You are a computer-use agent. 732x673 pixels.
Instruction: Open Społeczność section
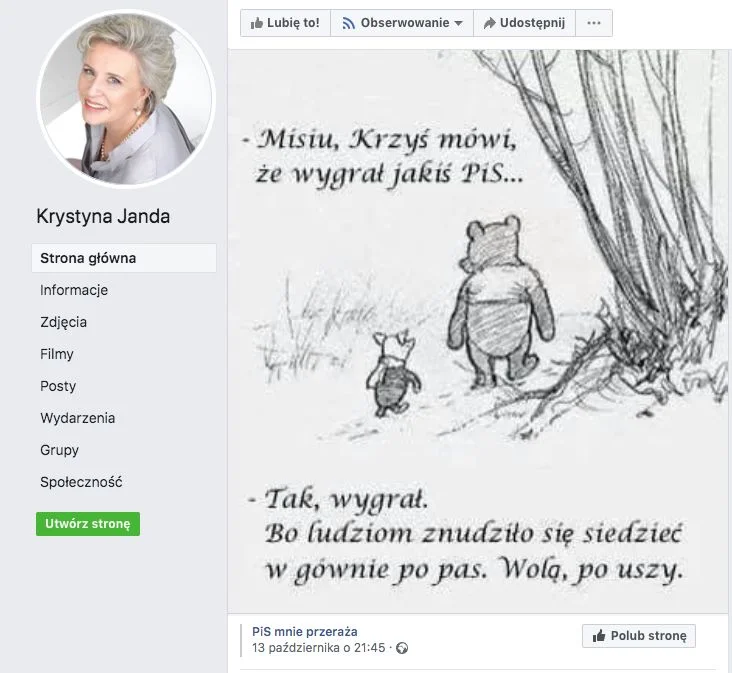click(81, 482)
